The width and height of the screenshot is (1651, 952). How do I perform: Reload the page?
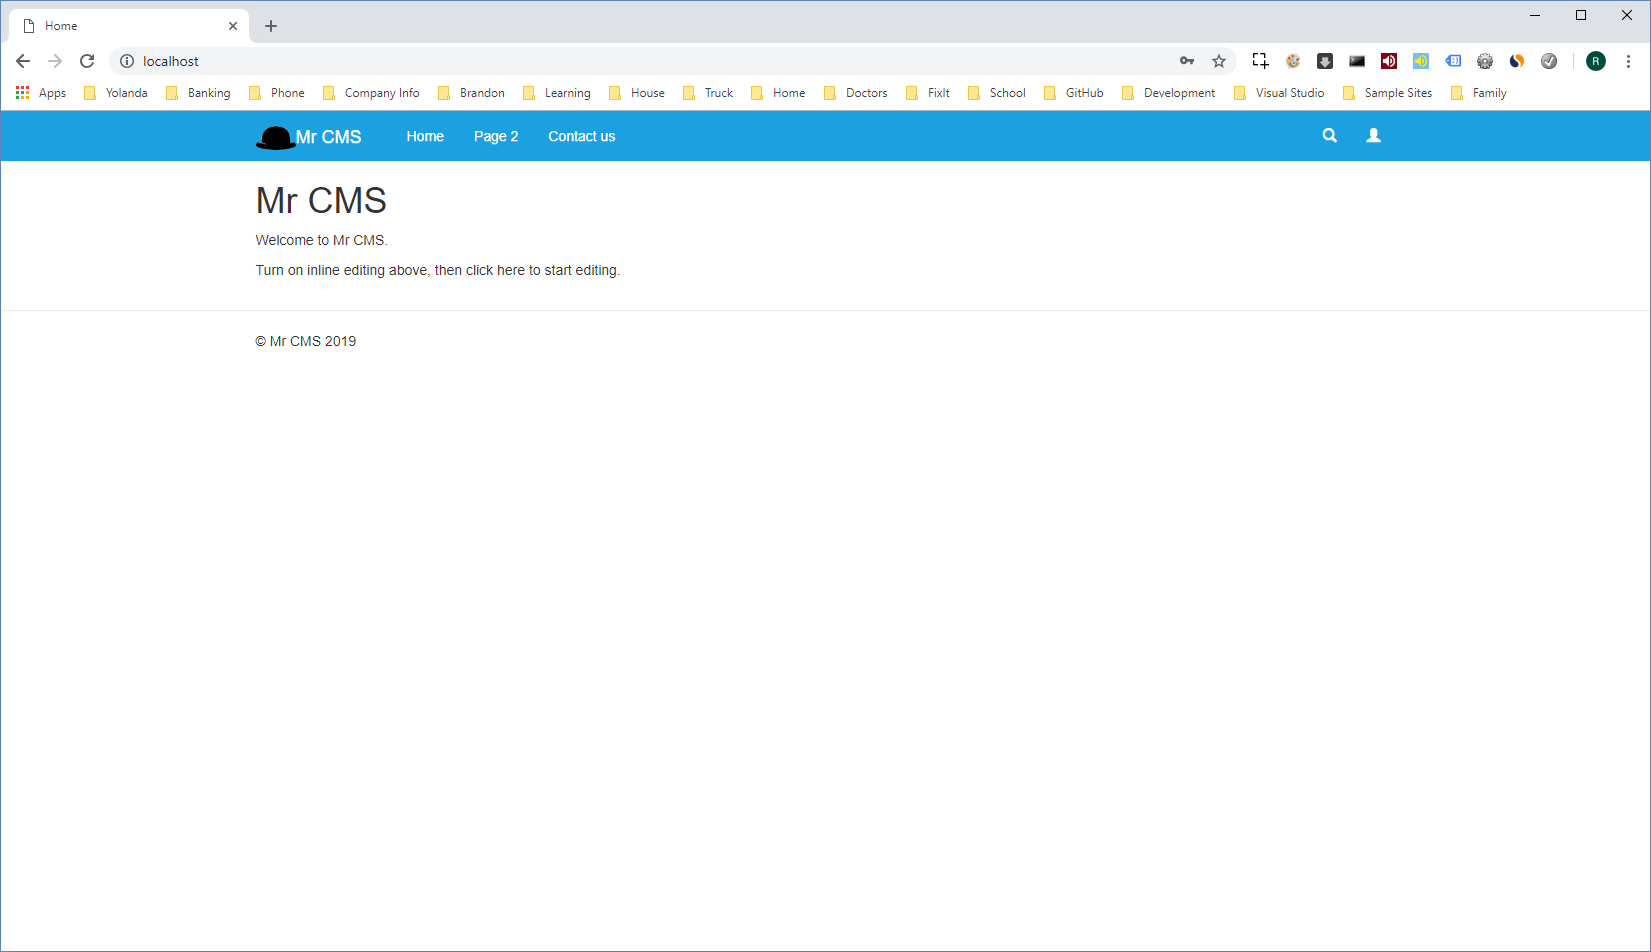pyautogui.click(x=87, y=61)
